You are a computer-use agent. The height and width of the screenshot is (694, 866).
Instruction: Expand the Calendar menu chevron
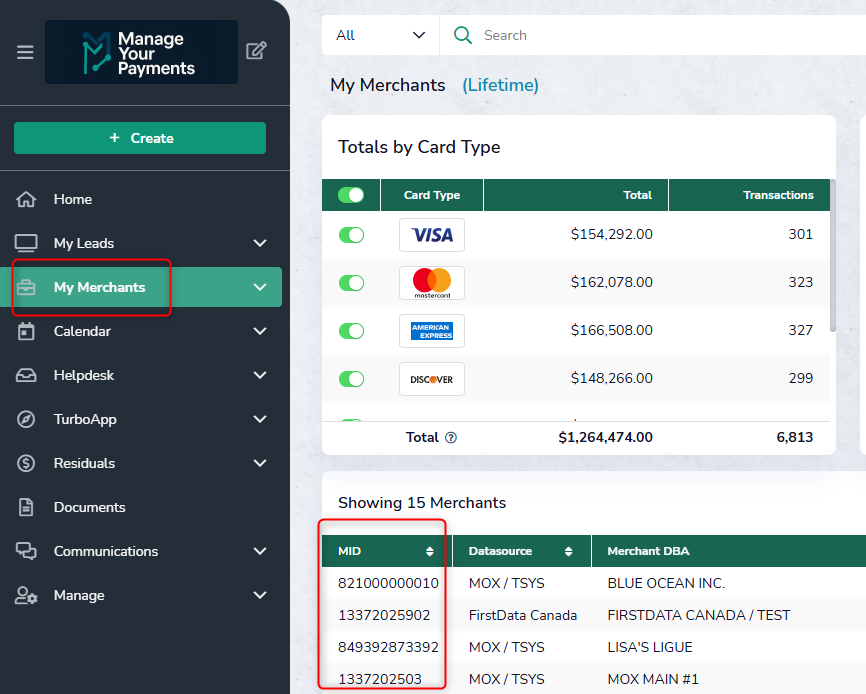click(x=260, y=331)
